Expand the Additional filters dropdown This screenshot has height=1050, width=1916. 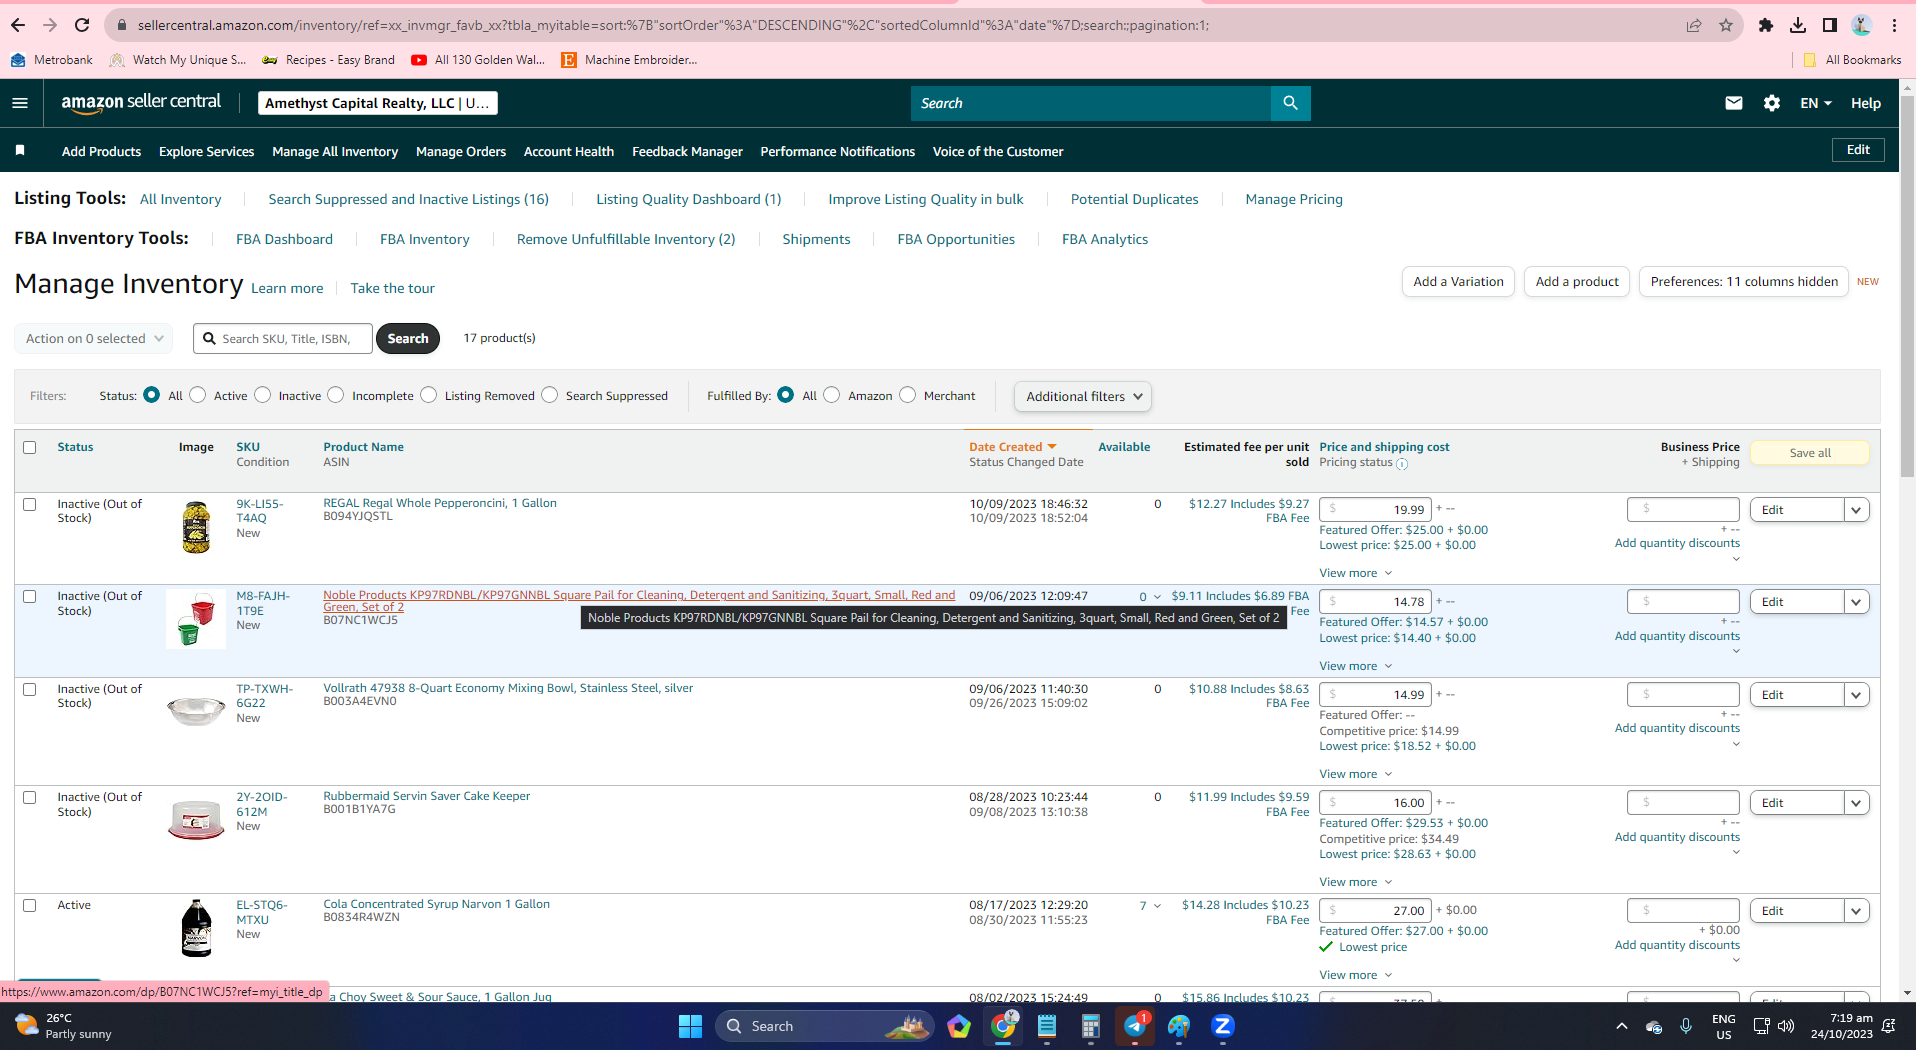pyautogui.click(x=1083, y=396)
